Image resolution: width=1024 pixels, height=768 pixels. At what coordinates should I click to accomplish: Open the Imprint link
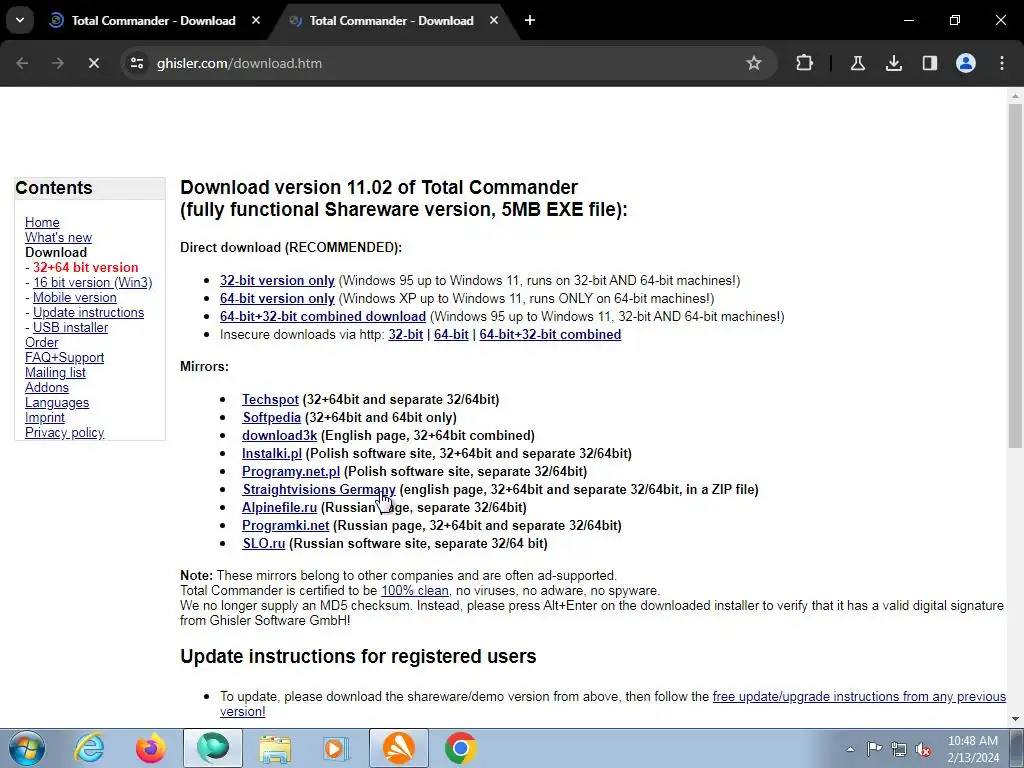click(44, 417)
